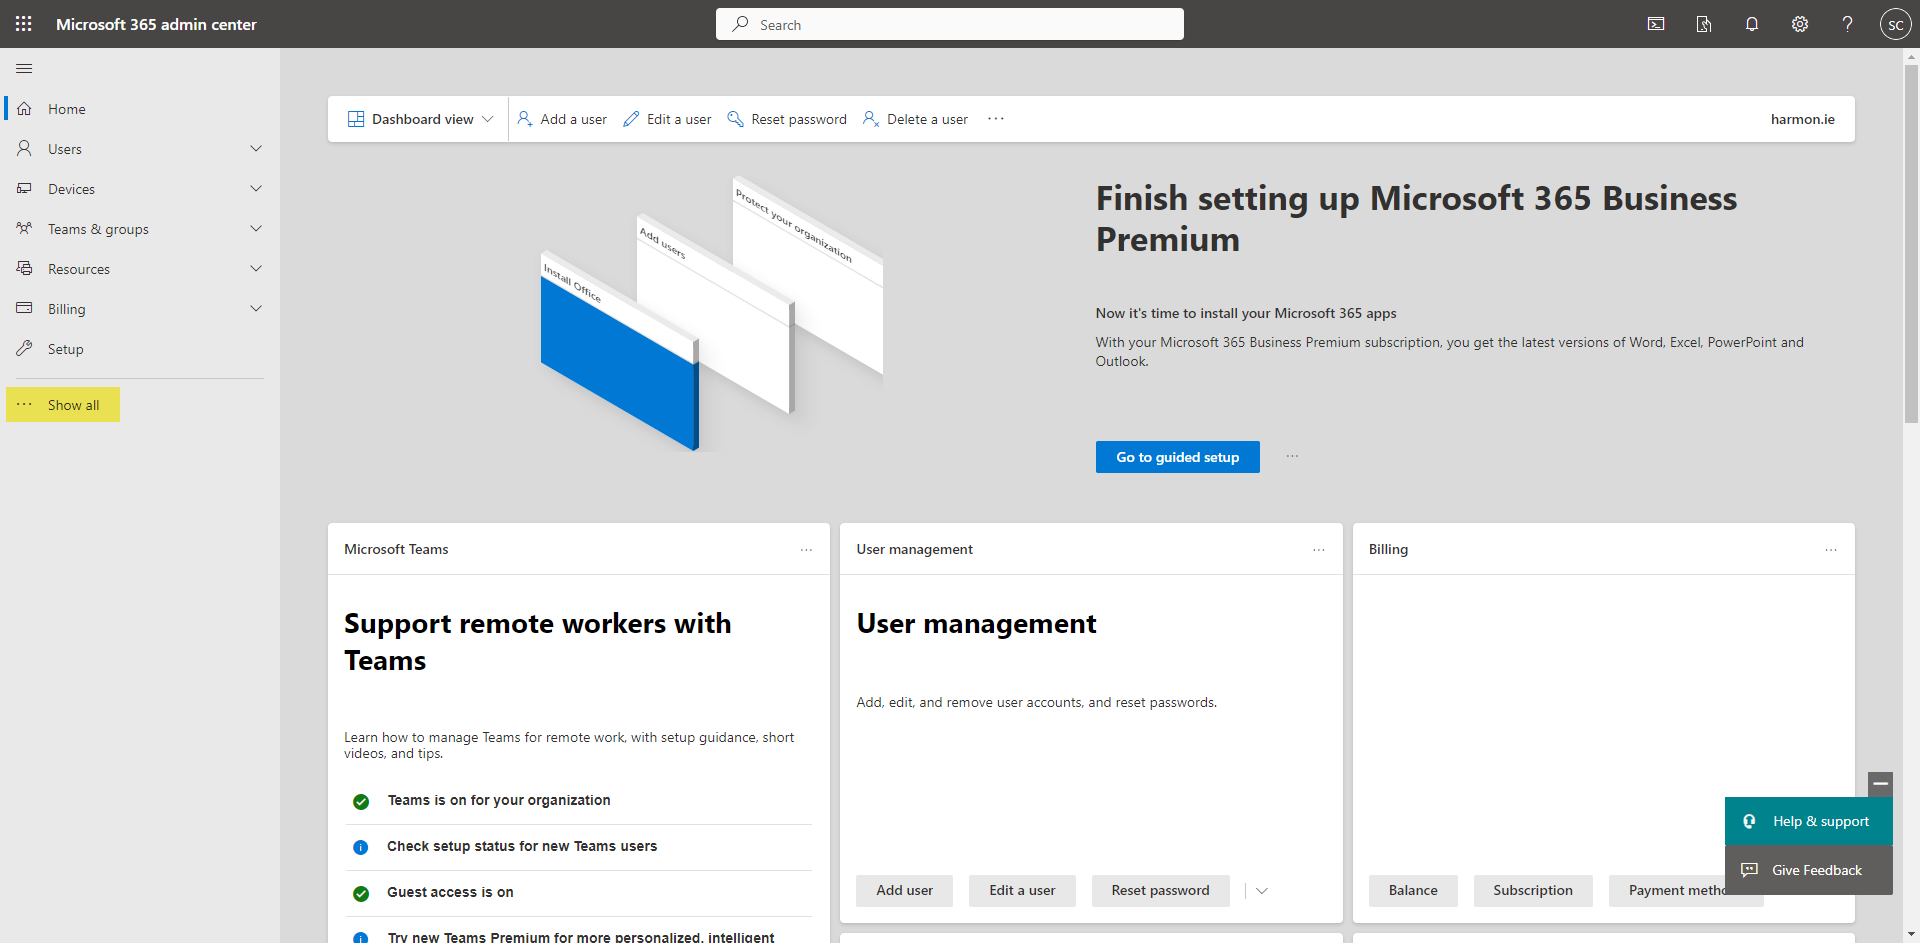Show all navigation items
Screen dimensions: 1920x945
pos(63,404)
